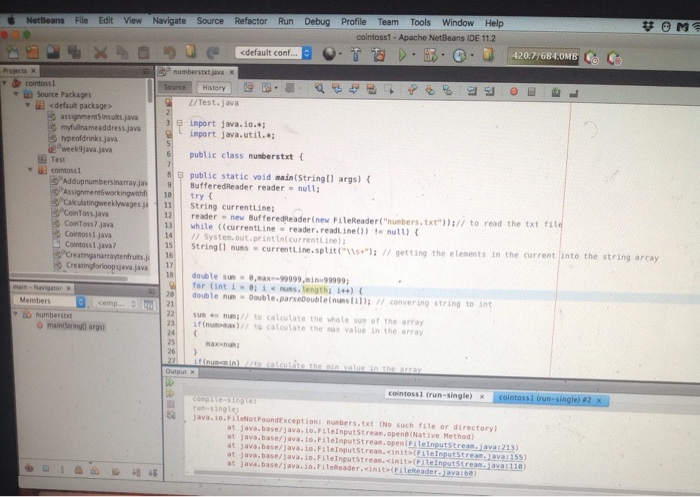This screenshot has height=497, width=700.
Task: Click the stop icon in Output sidebar
Action: point(171,404)
